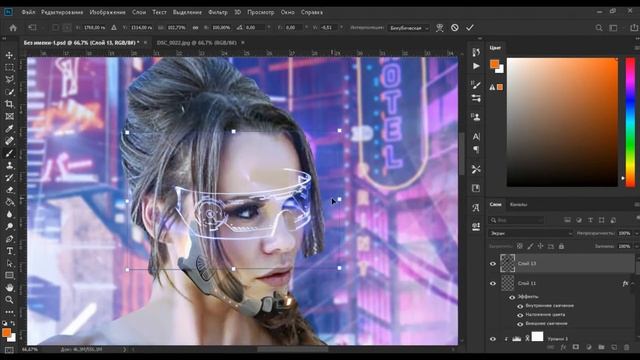Open opacity slider dropdown arrow
This screenshot has width=640, height=360.
[x=636, y=233]
